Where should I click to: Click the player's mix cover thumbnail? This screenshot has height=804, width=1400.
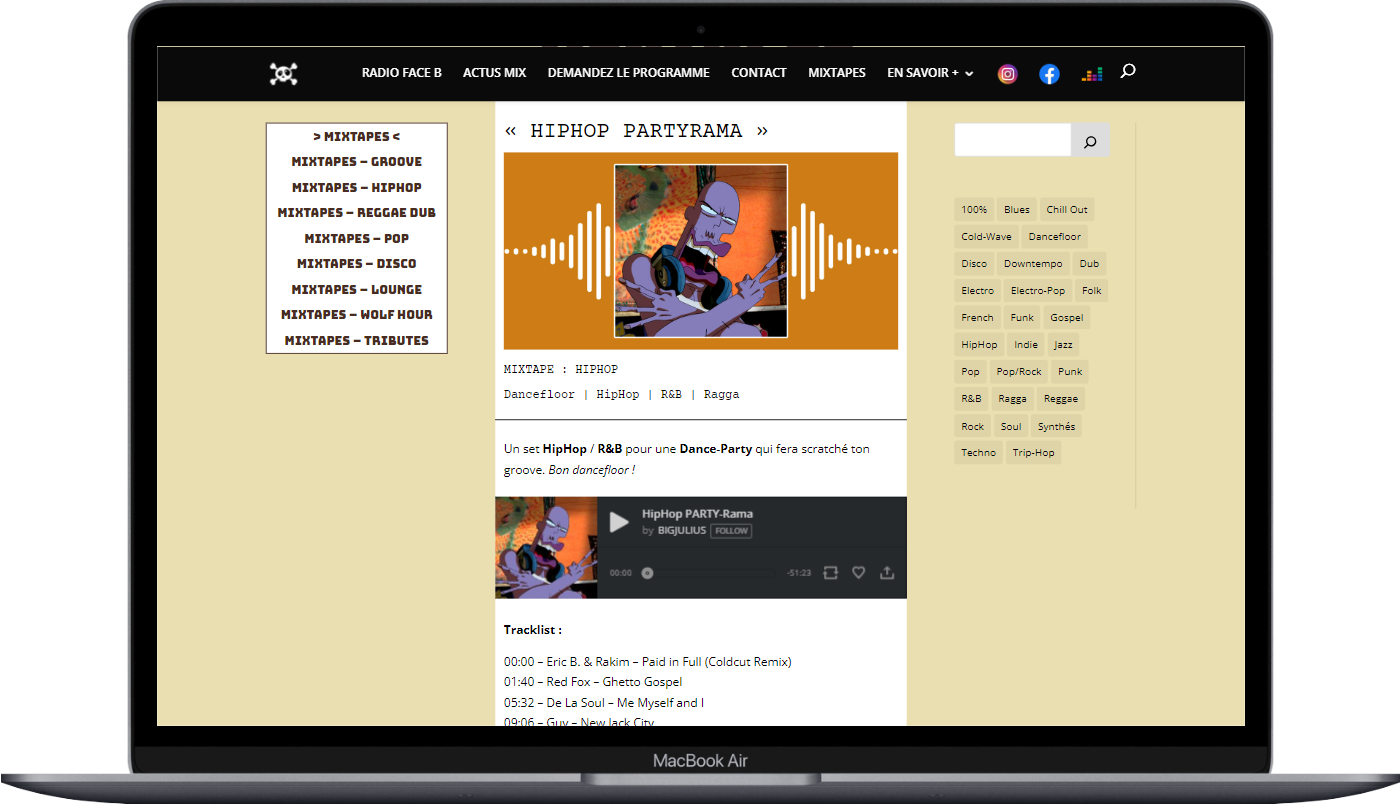pos(546,548)
